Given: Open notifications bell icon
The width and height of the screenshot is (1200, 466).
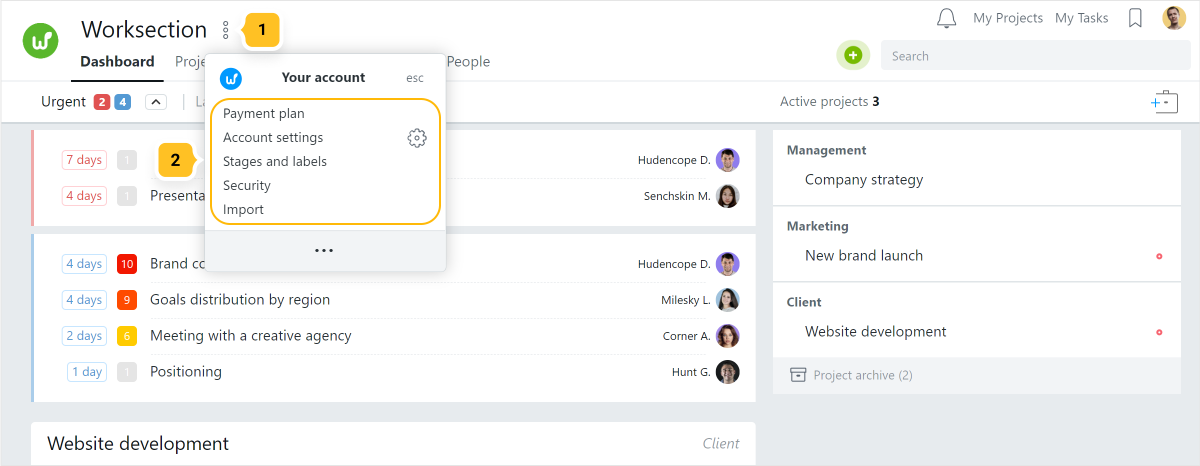Looking at the screenshot, I should (946, 18).
